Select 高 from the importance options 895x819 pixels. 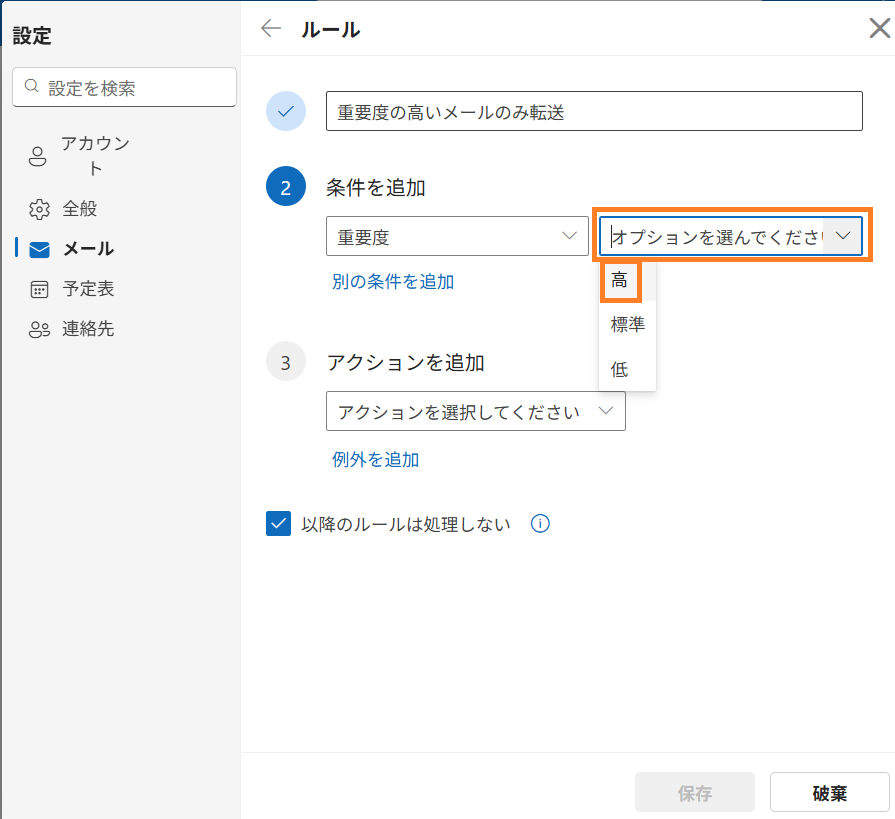[x=620, y=281]
